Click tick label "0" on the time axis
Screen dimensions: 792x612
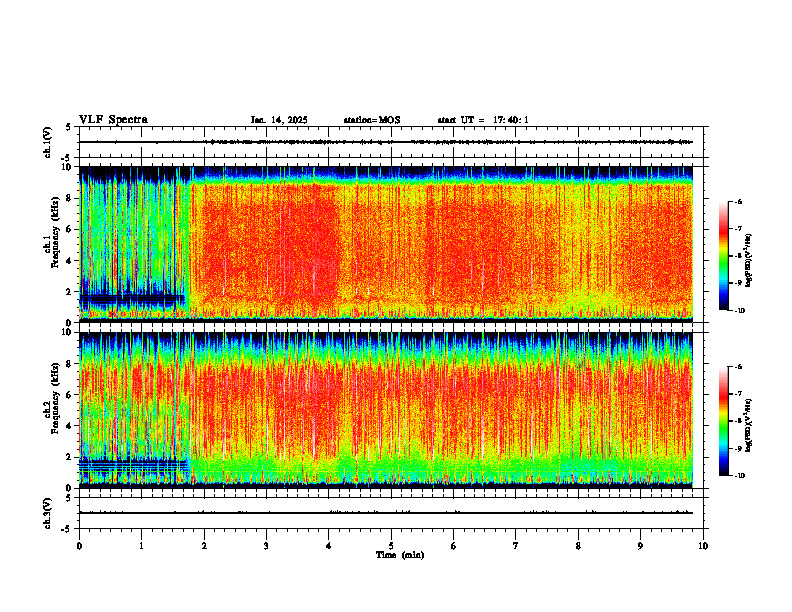tap(79, 546)
